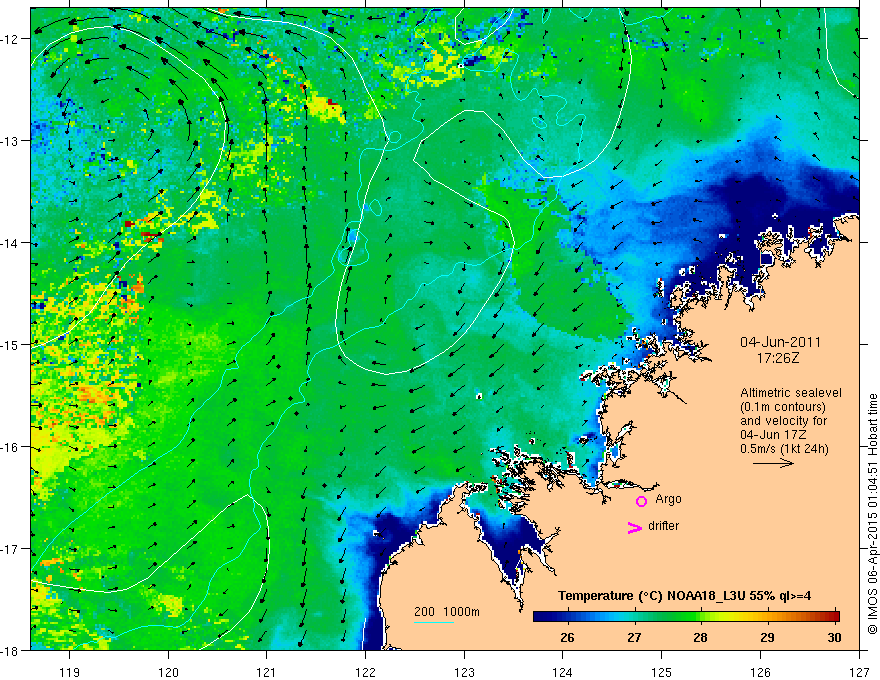Click latitude label -12 on y-axis
Viewport: 880px width, 680px height.
pyautogui.click(x=11, y=39)
